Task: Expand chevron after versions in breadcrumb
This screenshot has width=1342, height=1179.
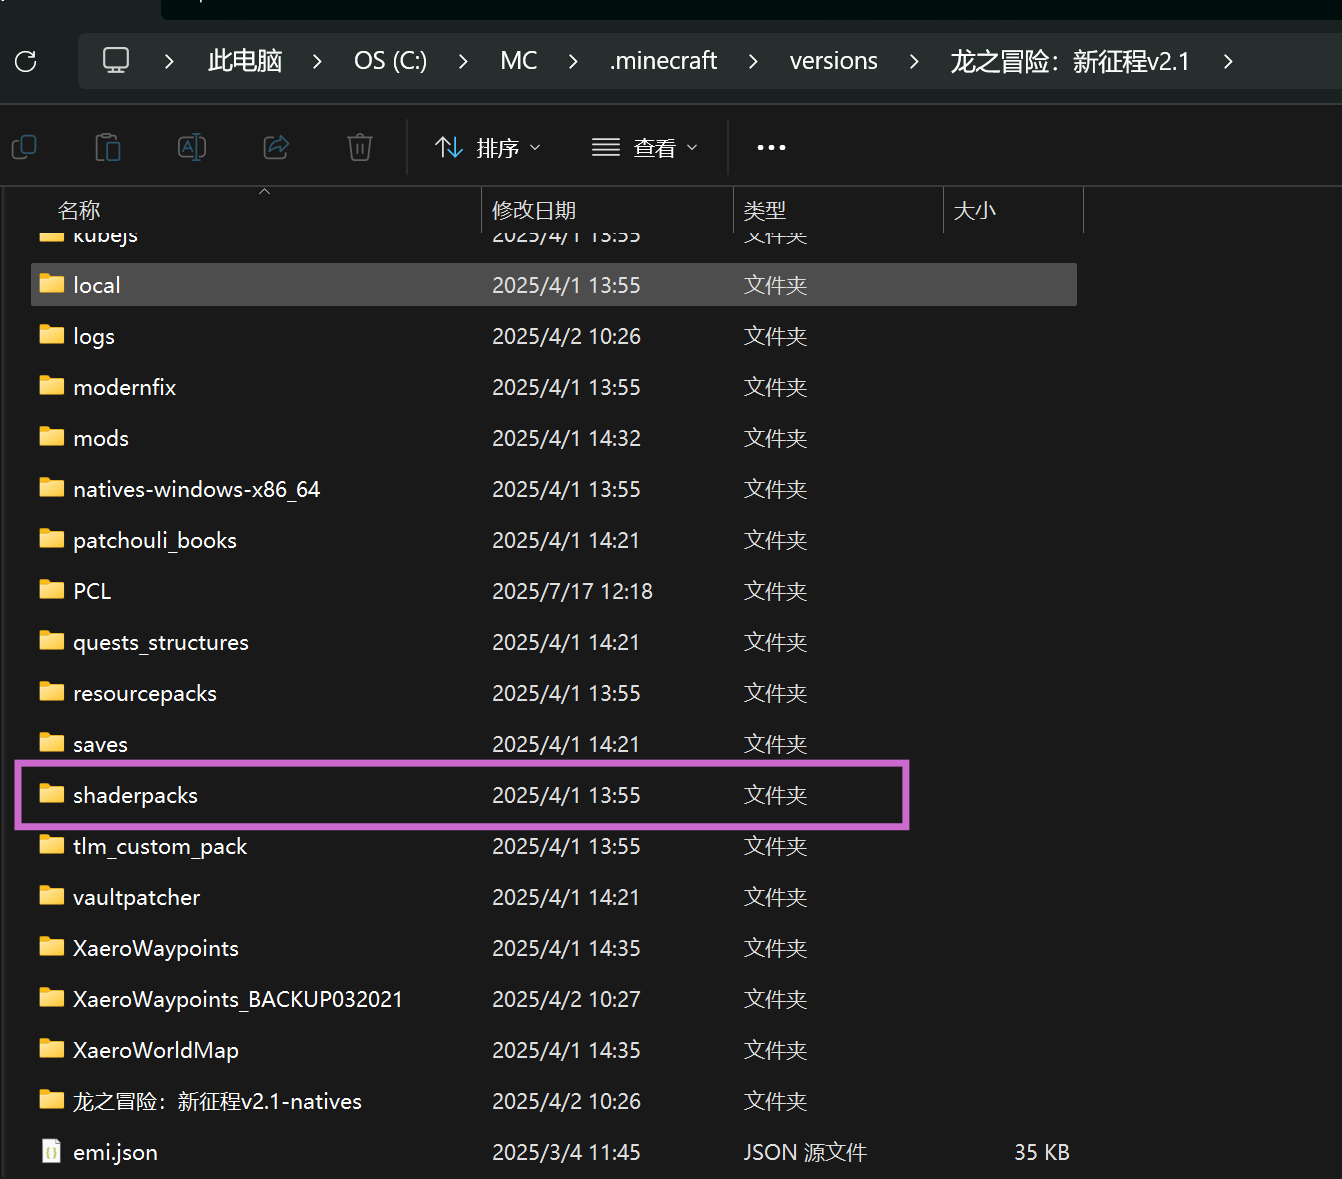Action: coord(914,61)
